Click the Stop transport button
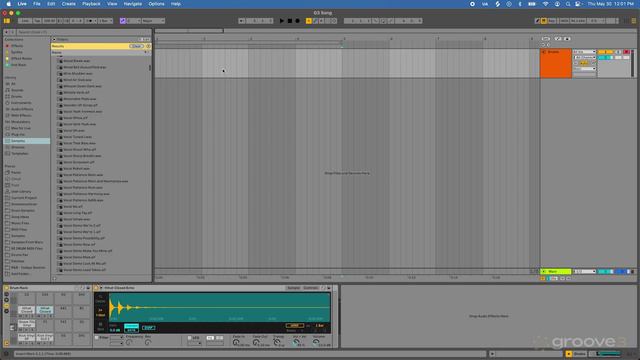The height and width of the screenshot is (360, 640). coord(289,21)
